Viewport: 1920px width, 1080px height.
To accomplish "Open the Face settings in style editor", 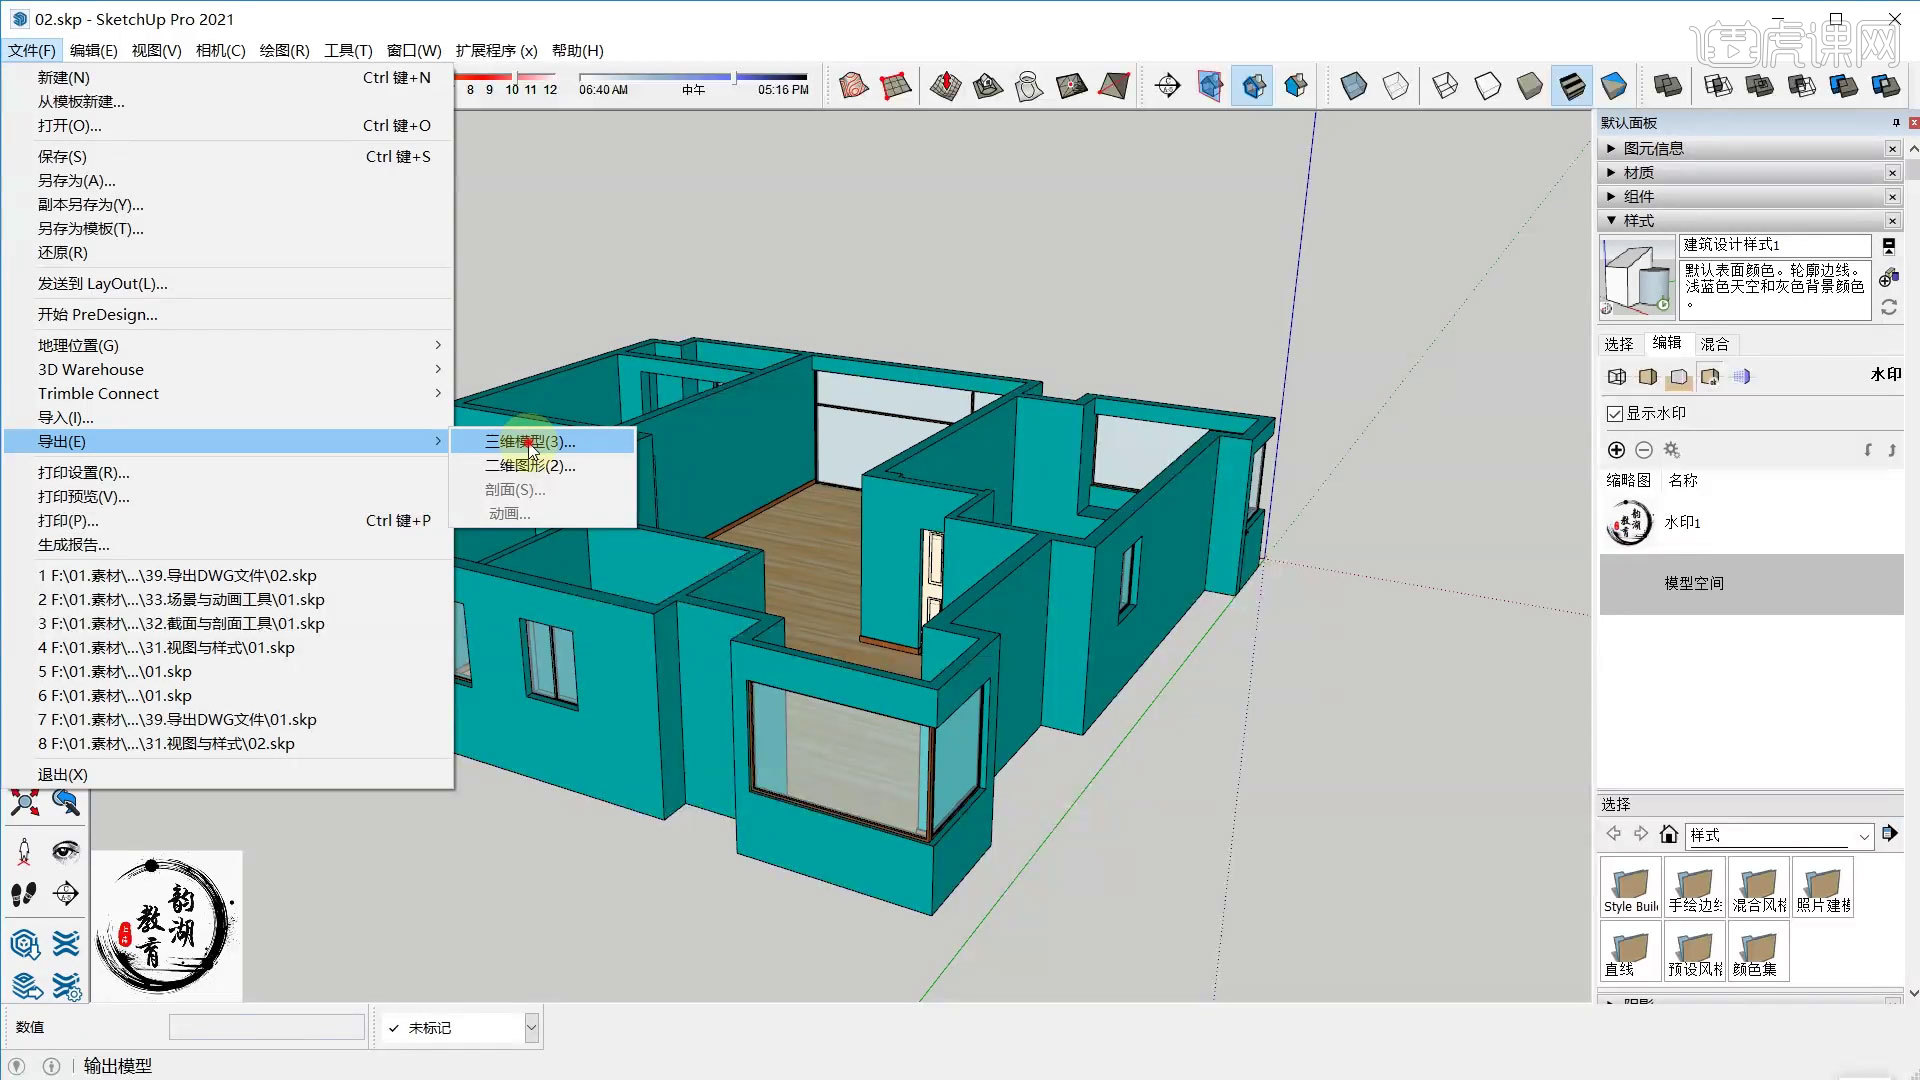I will click(x=1648, y=377).
